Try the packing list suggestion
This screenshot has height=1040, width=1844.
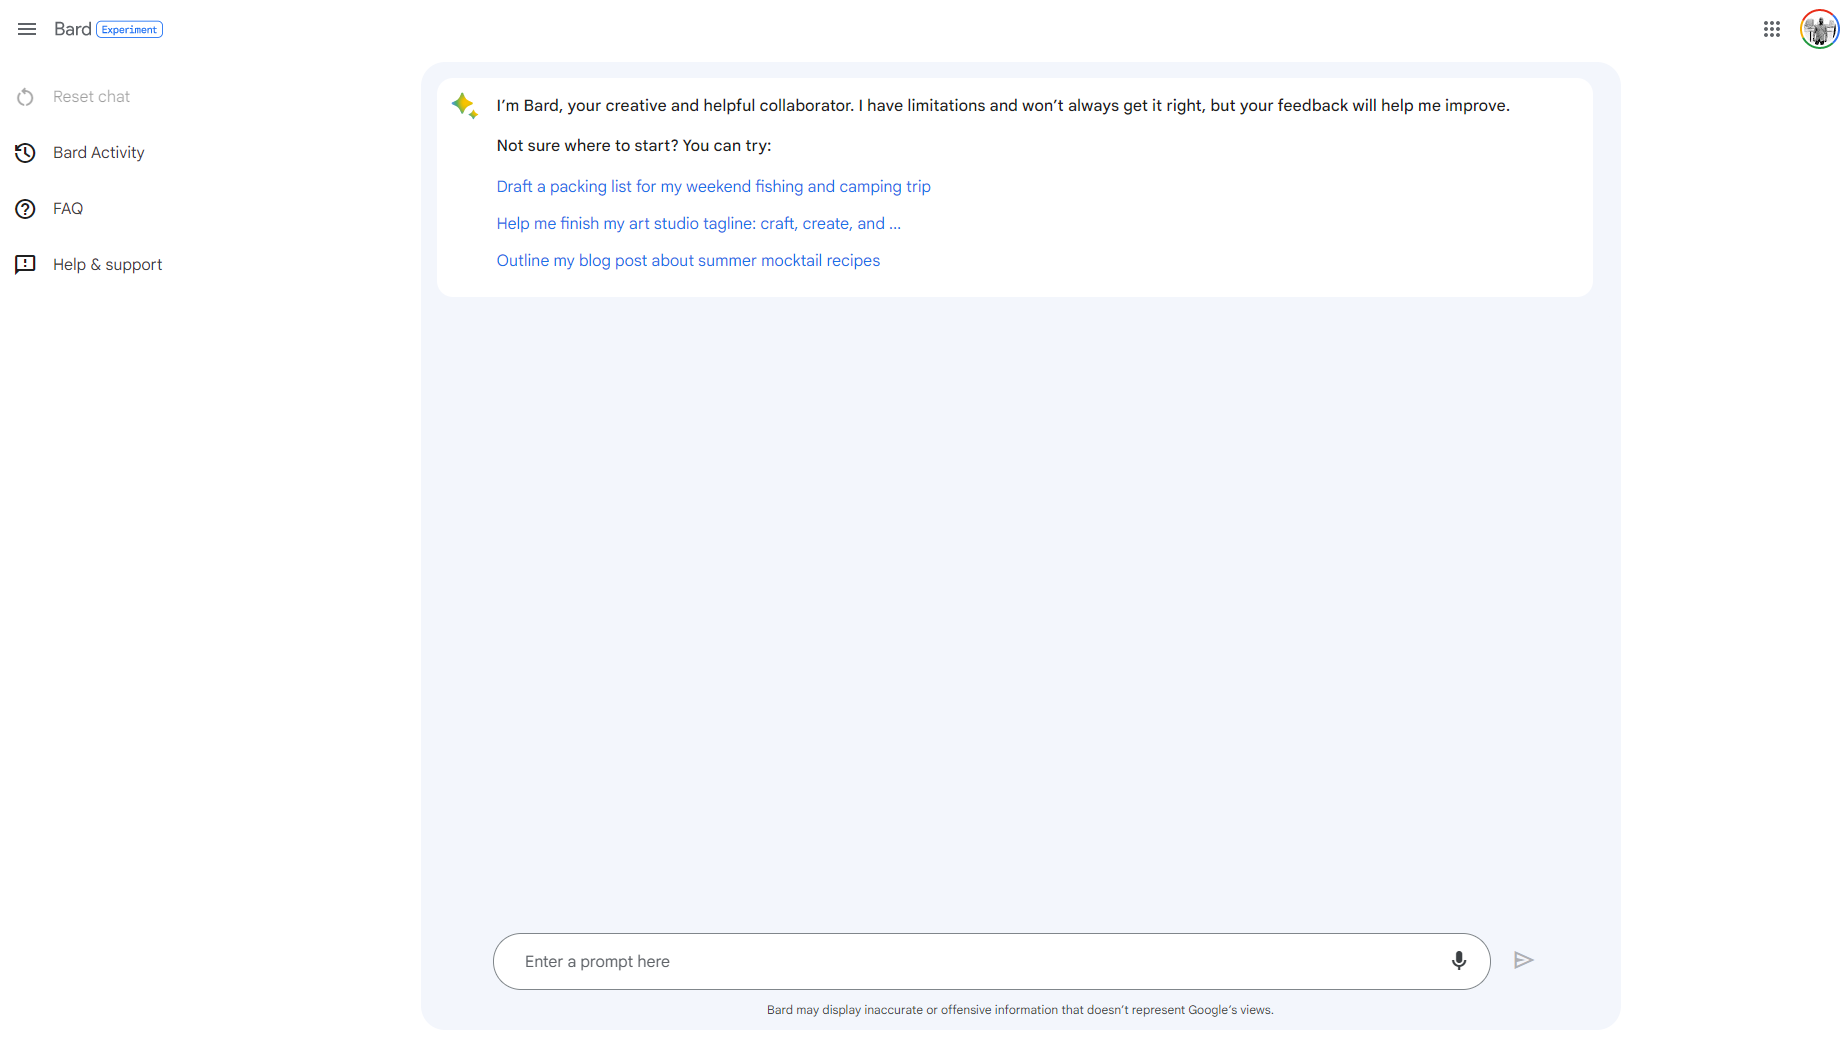[x=714, y=187]
